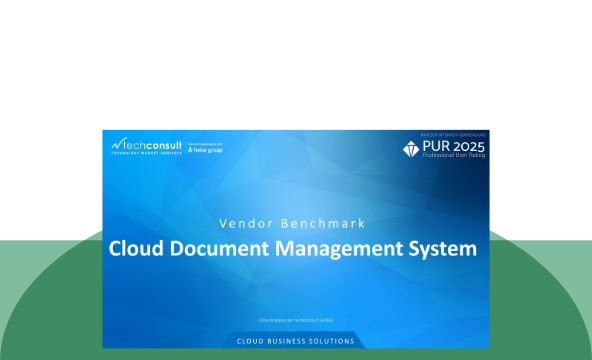Click the "CLOUD BUSINESS SOLUTIONS" footer banner
Viewport: 592px width, 360px height.
tap(295, 341)
